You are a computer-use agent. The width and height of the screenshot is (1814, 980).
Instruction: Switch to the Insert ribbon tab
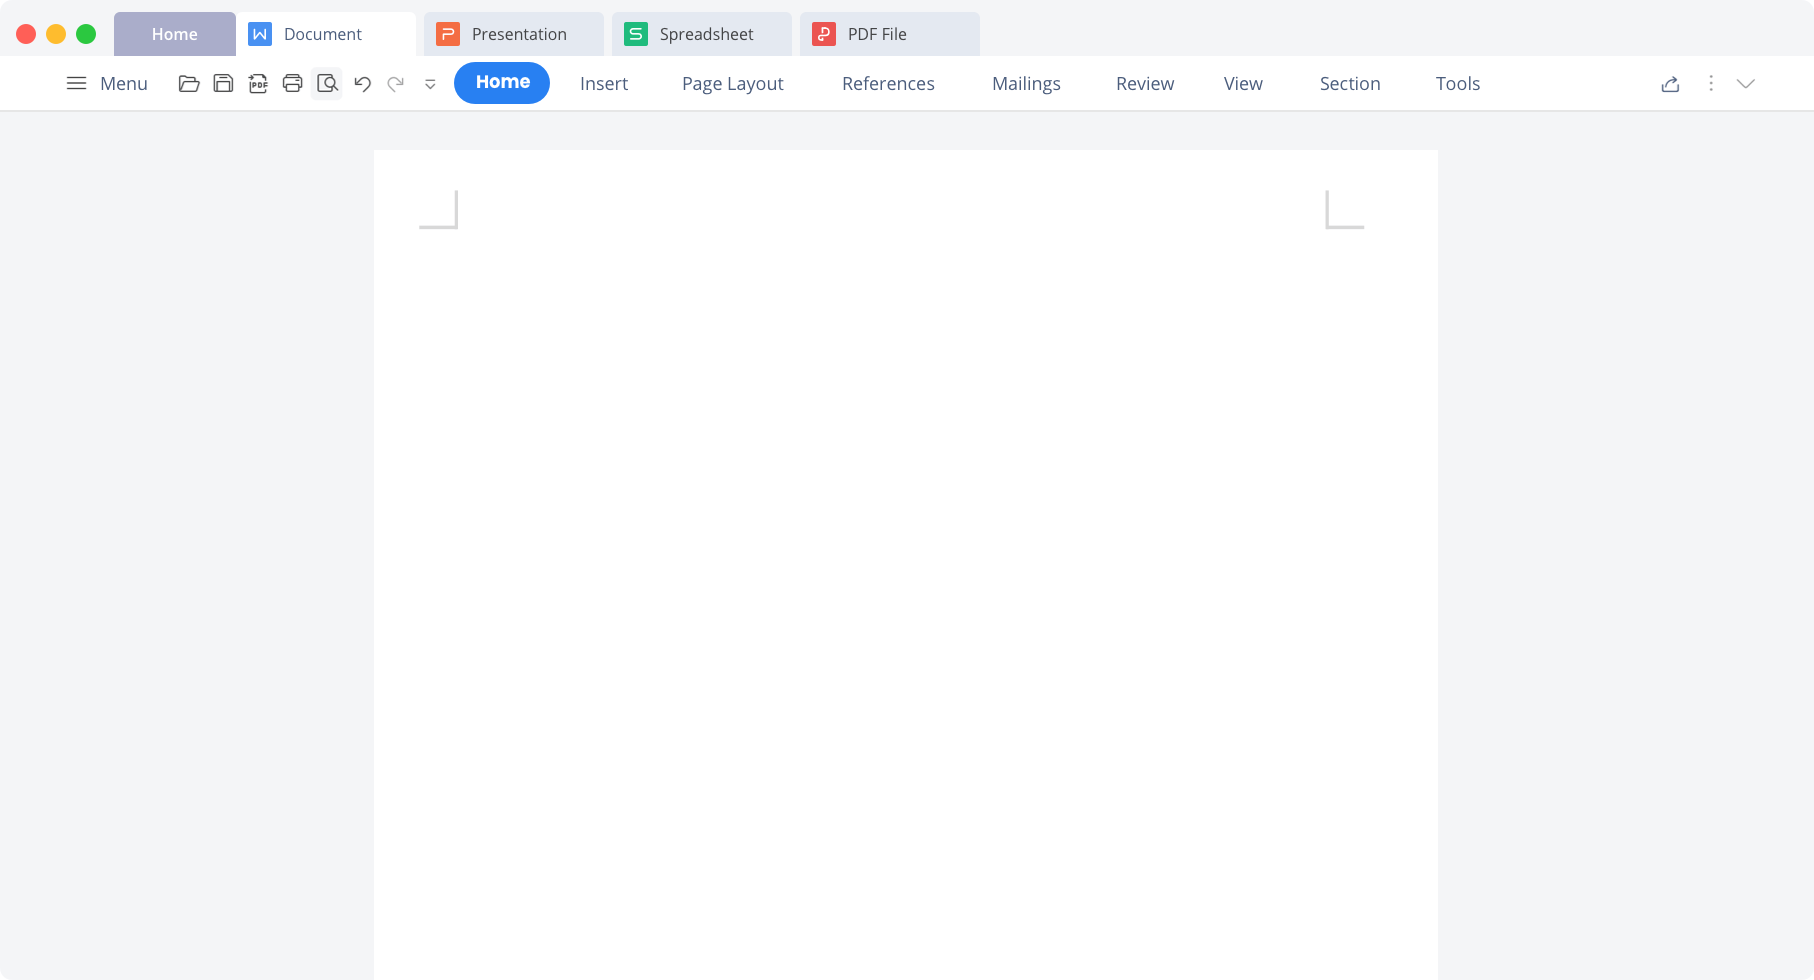tap(604, 84)
